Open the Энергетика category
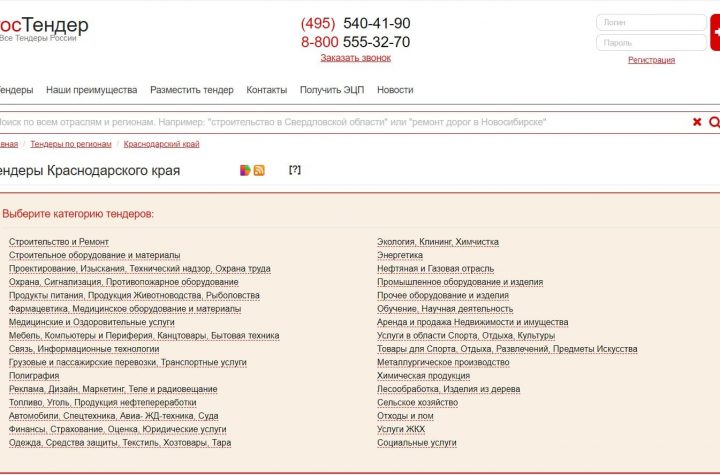This screenshot has height=475, width=720. pyautogui.click(x=400, y=255)
